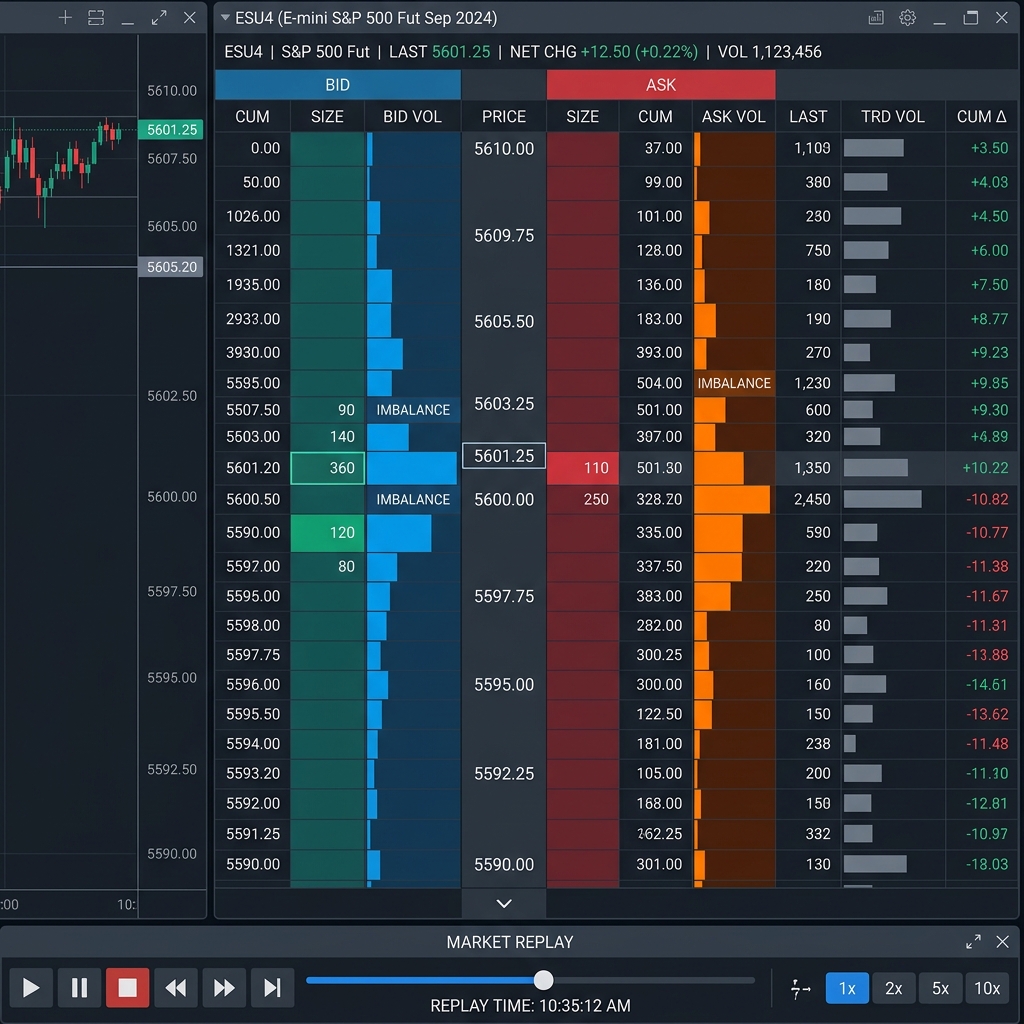Click the ASK VOL column header
This screenshot has width=1024, height=1024.
(733, 116)
